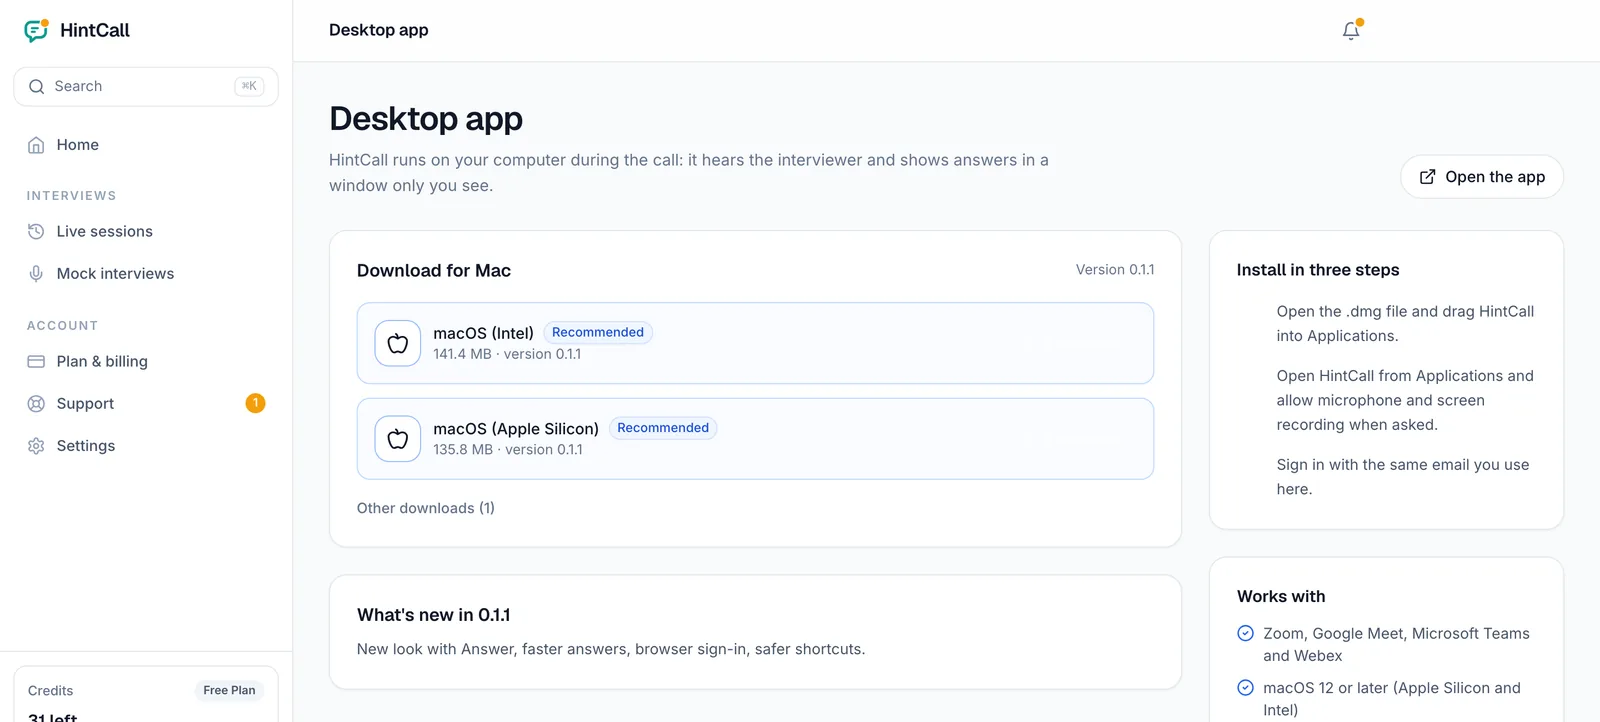Select the macOS (Intel) download card
The height and width of the screenshot is (722, 1600).
pos(755,343)
